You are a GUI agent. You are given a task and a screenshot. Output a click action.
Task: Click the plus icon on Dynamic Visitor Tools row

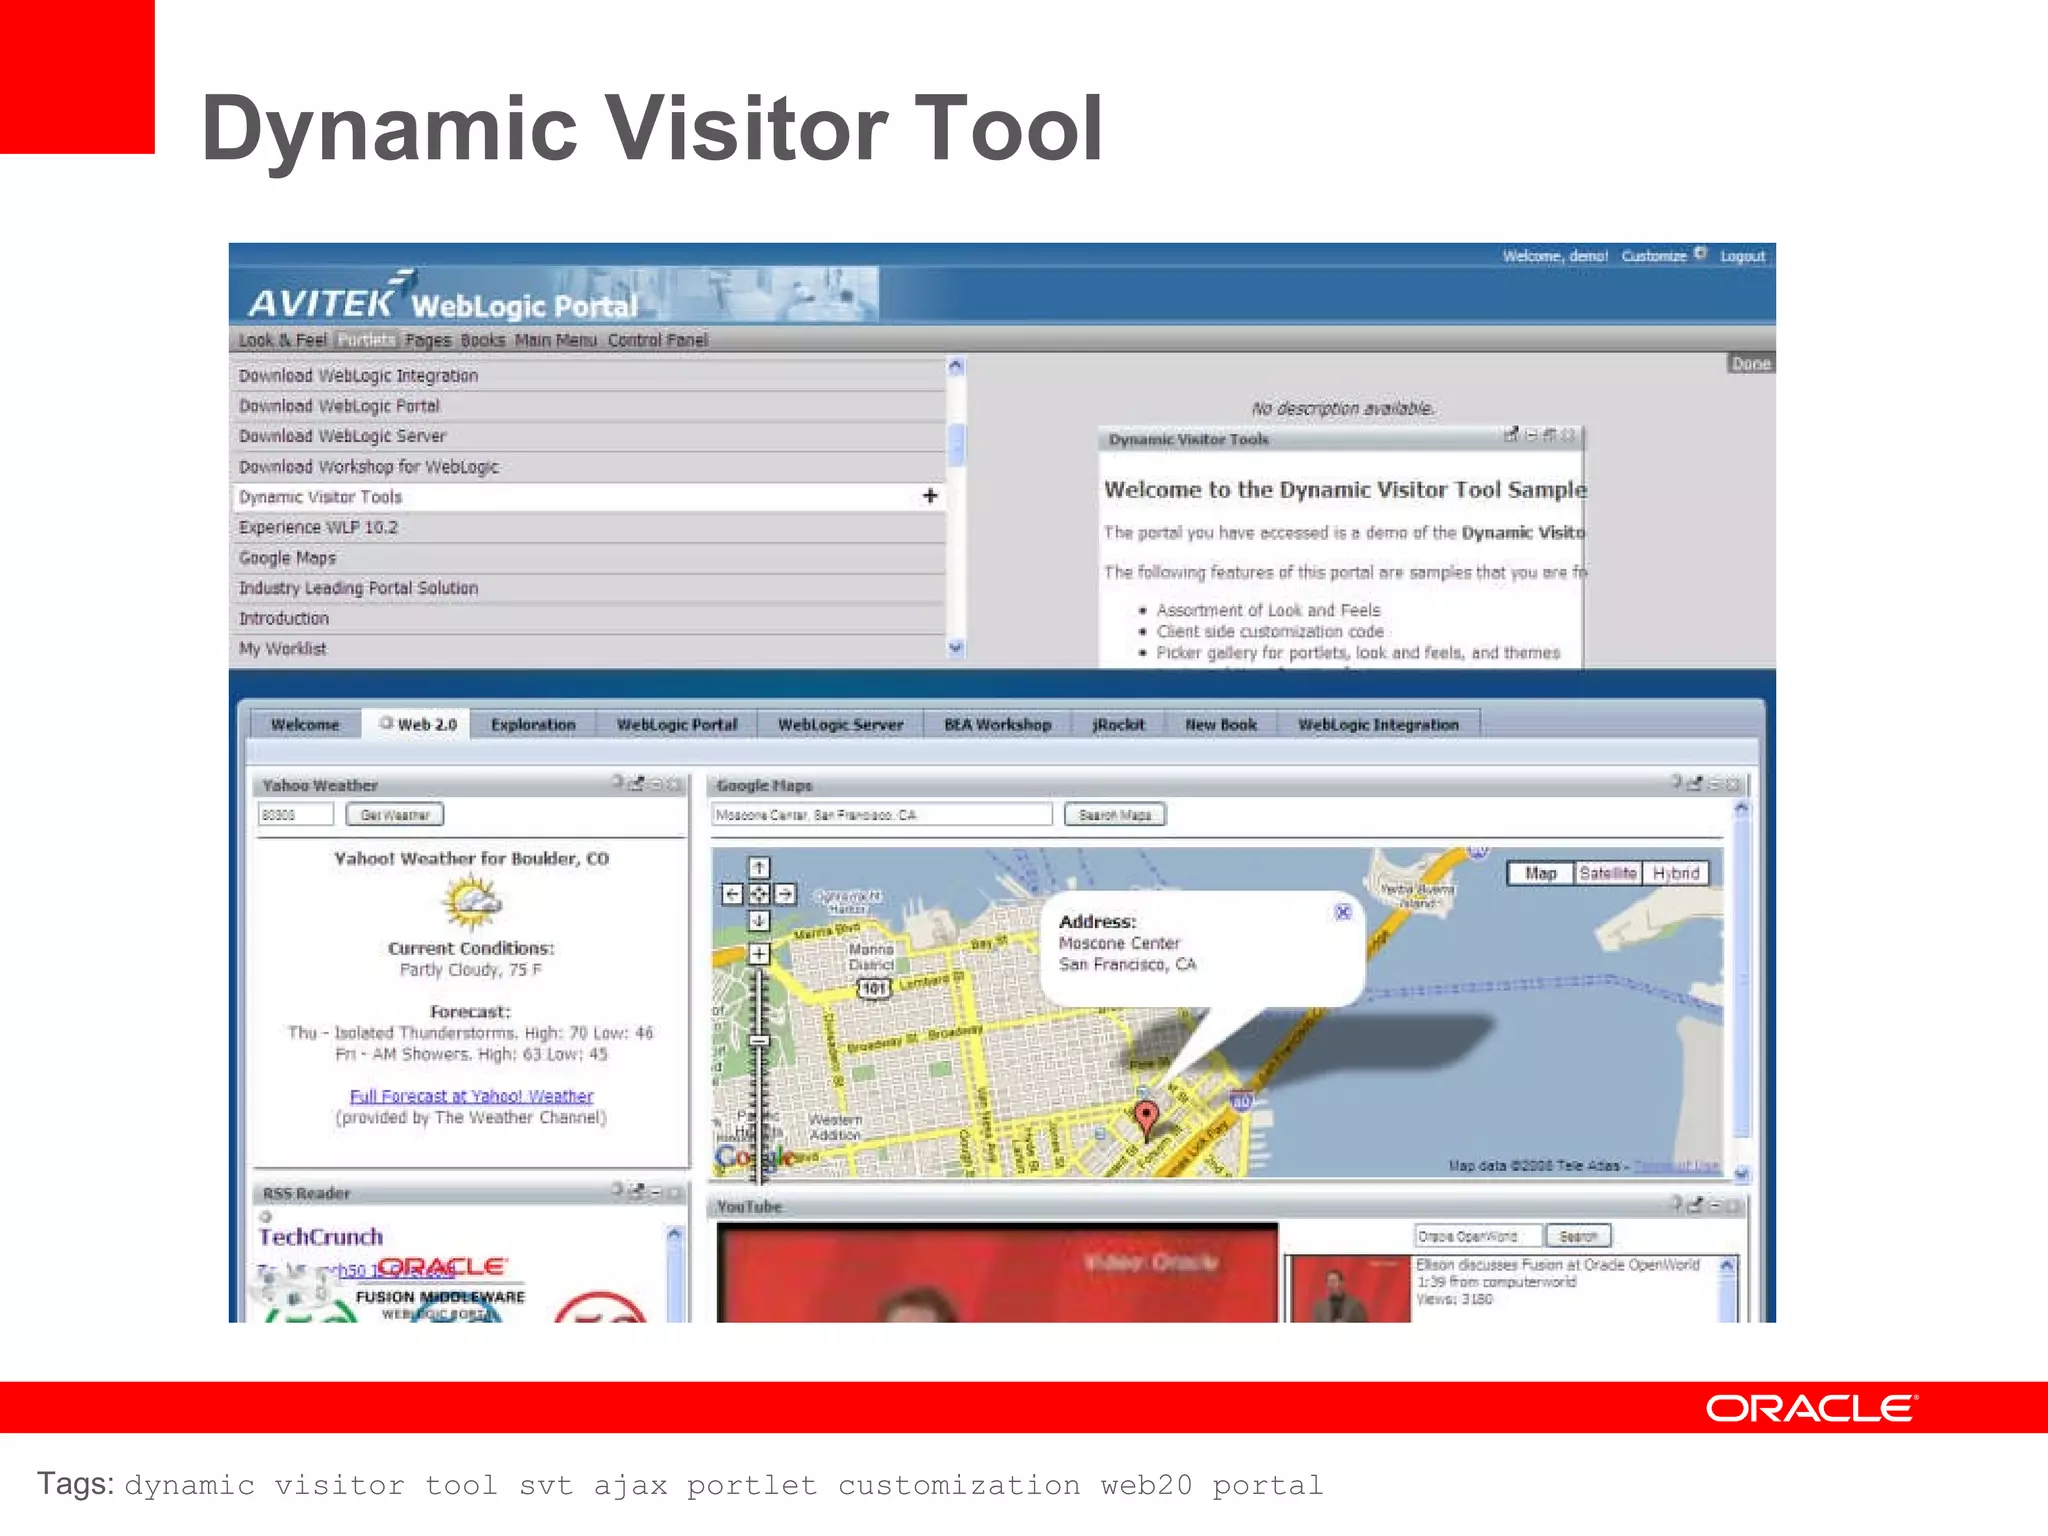coord(930,496)
